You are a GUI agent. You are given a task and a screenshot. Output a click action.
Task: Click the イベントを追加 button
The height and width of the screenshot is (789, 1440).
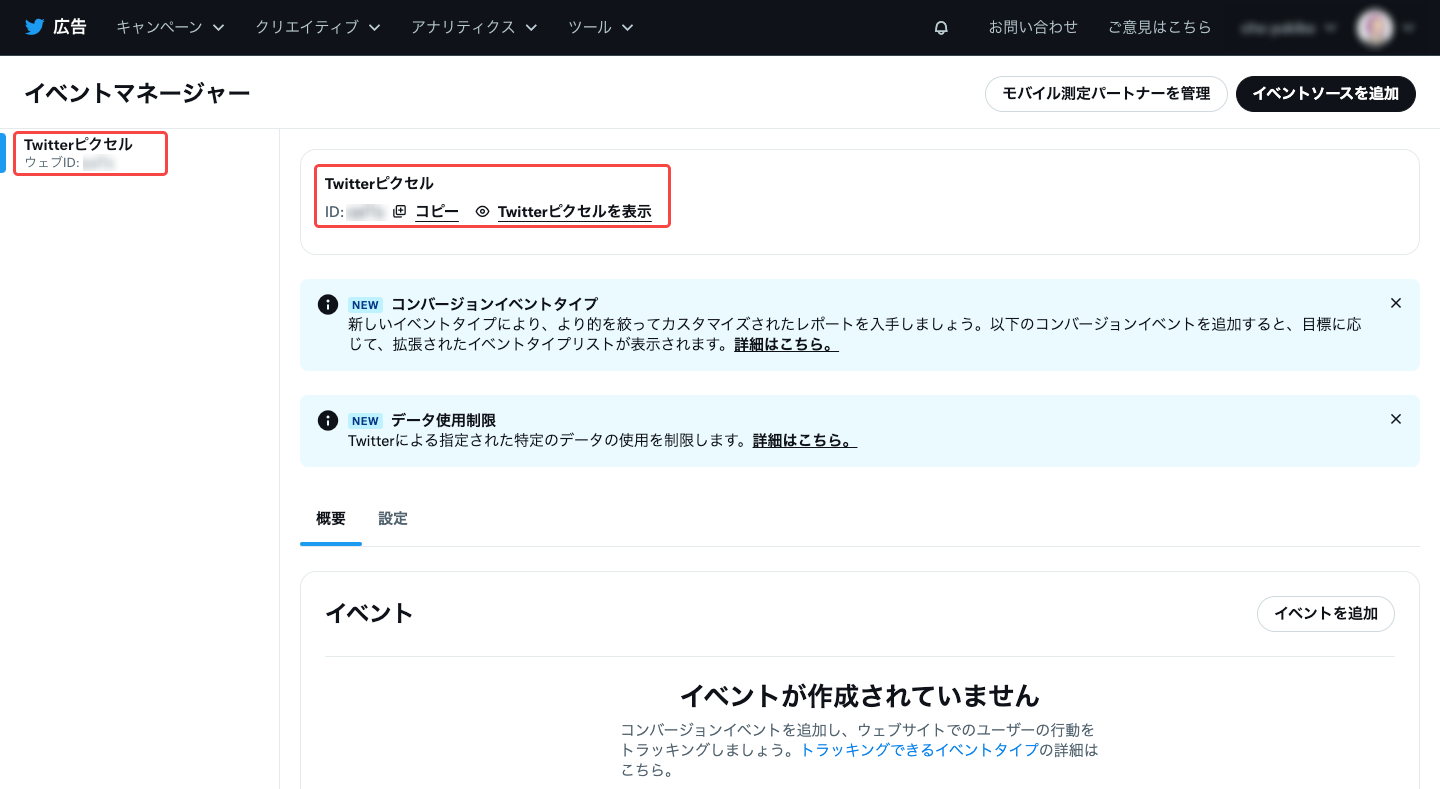[x=1326, y=614]
